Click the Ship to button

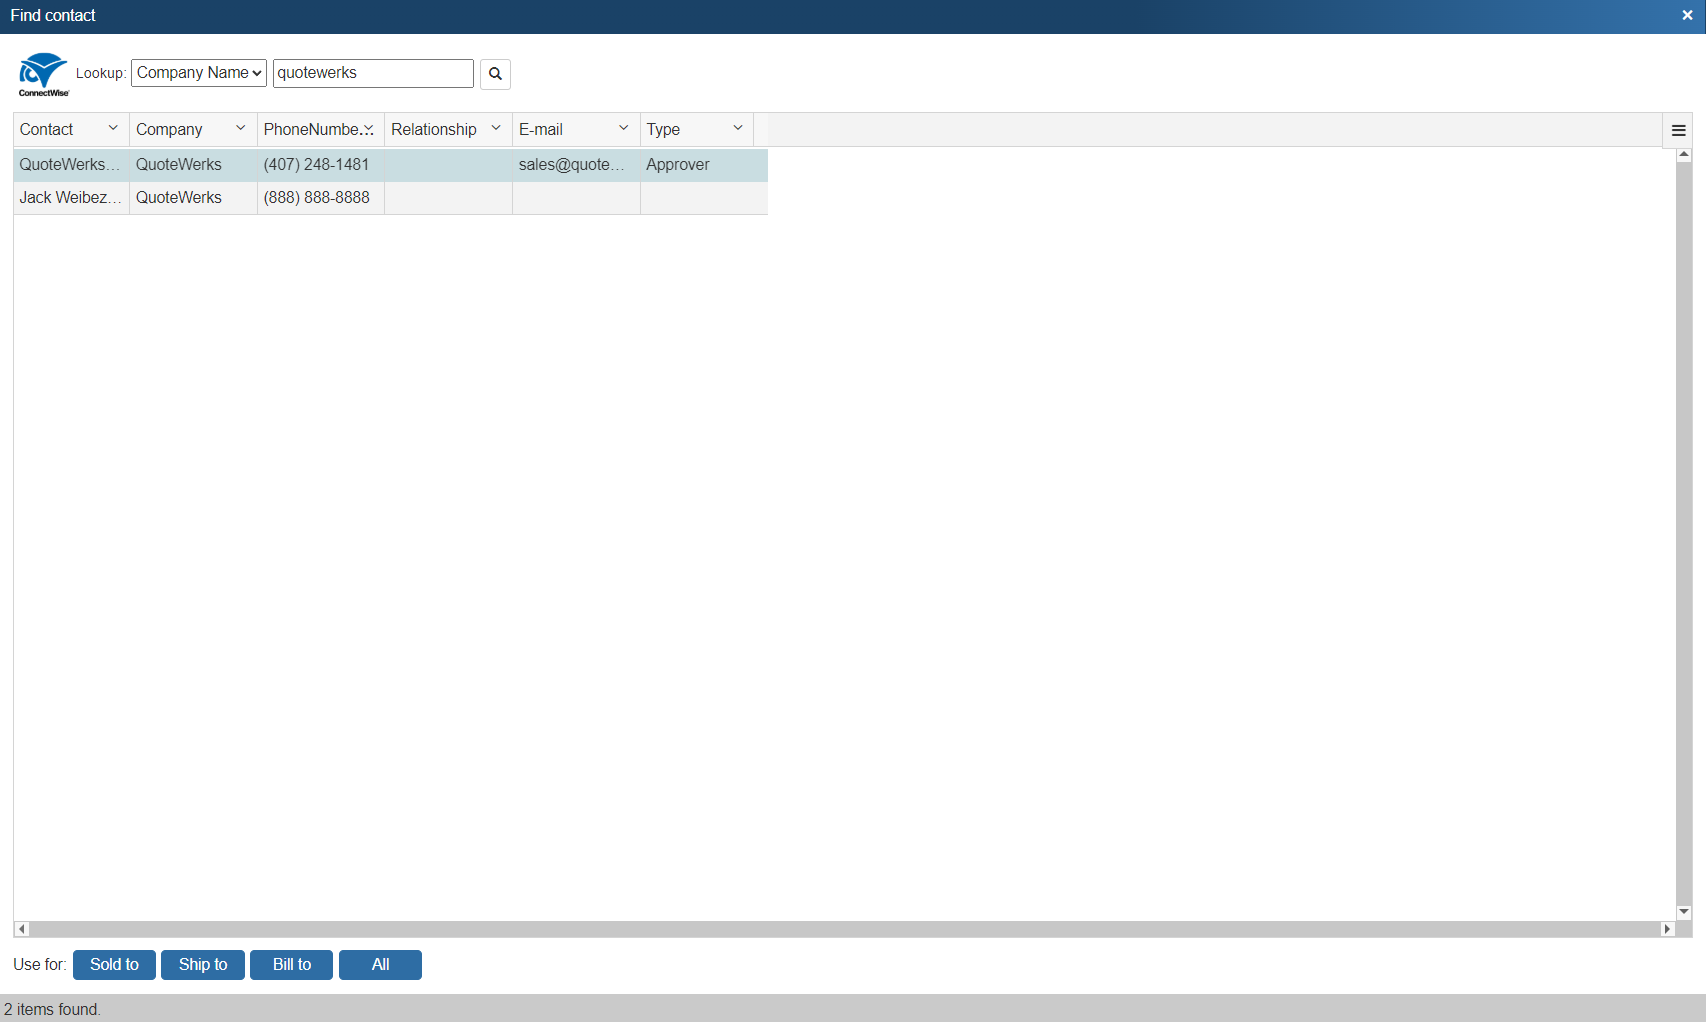[203, 965]
